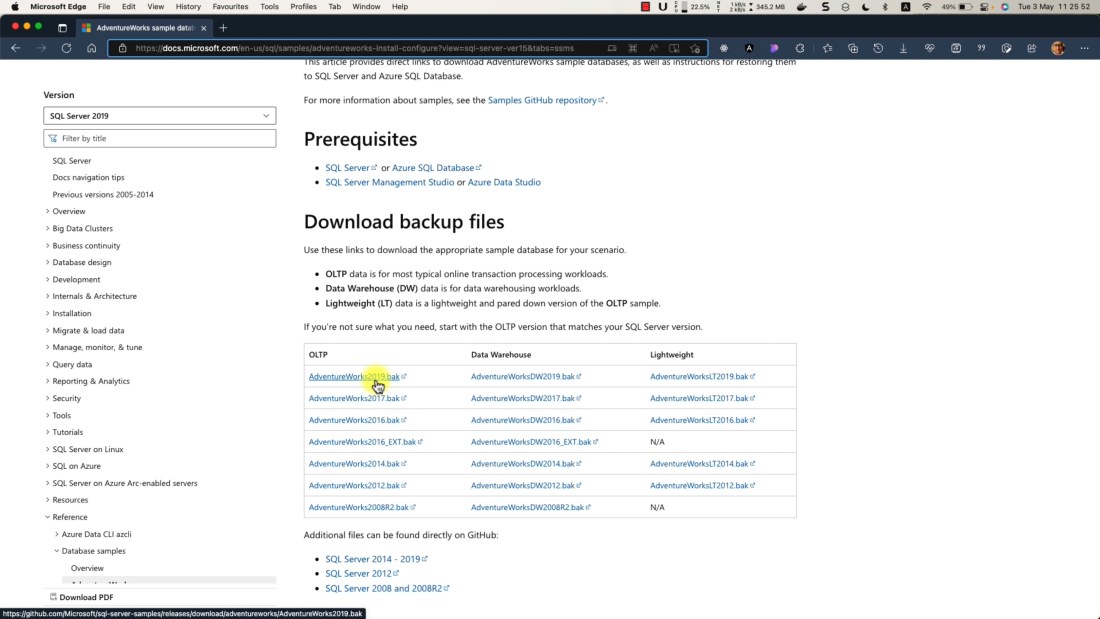Open the Tools menu

tap(269, 6)
